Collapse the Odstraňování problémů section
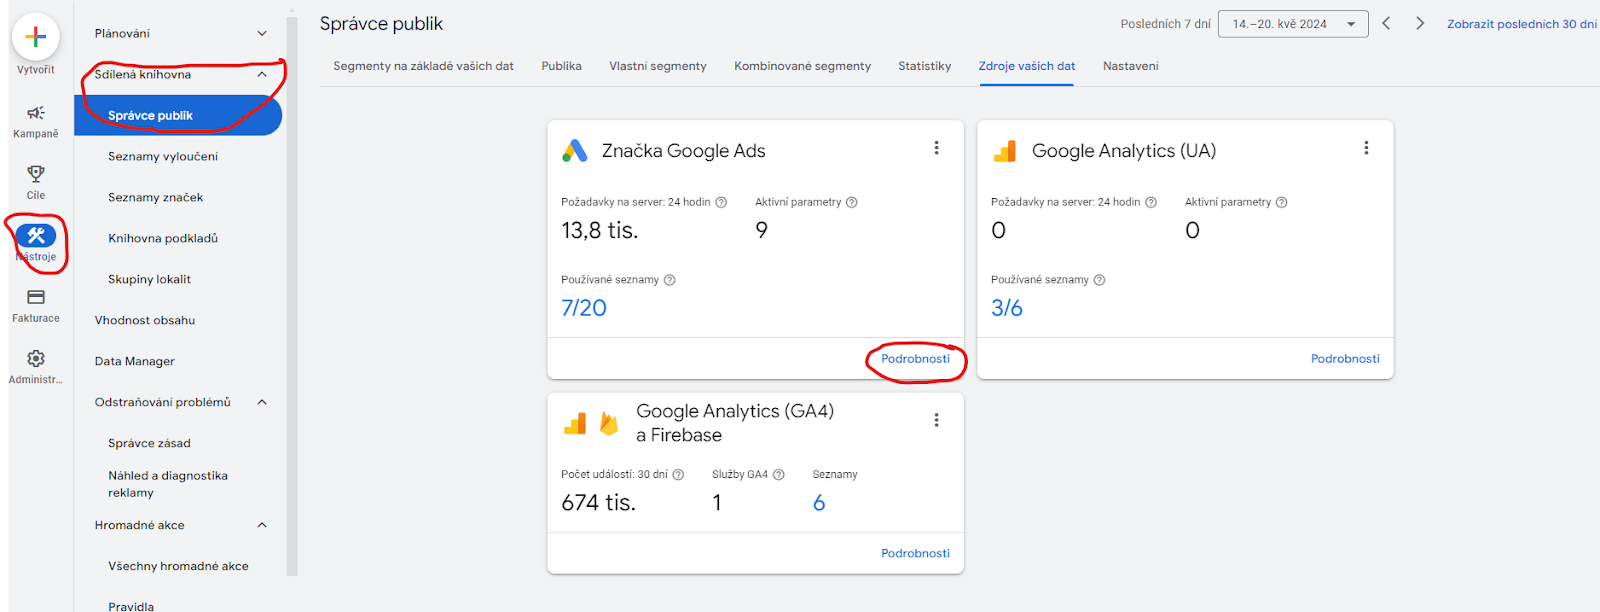Image resolution: width=1600 pixels, height=612 pixels. click(262, 402)
